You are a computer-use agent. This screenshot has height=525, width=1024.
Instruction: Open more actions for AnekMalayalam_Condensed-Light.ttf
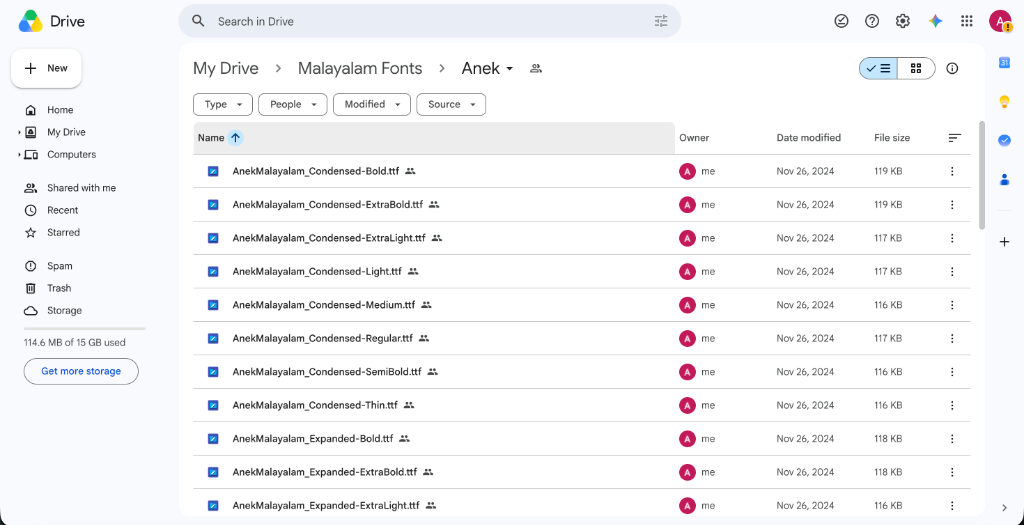952,271
